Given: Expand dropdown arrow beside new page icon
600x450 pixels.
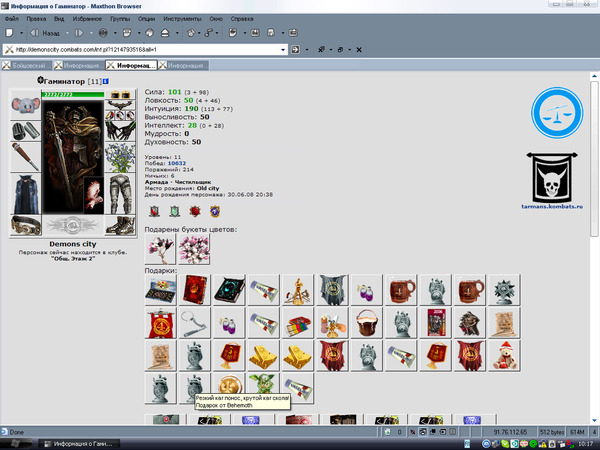Looking at the screenshot, I should [x=21, y=33].
